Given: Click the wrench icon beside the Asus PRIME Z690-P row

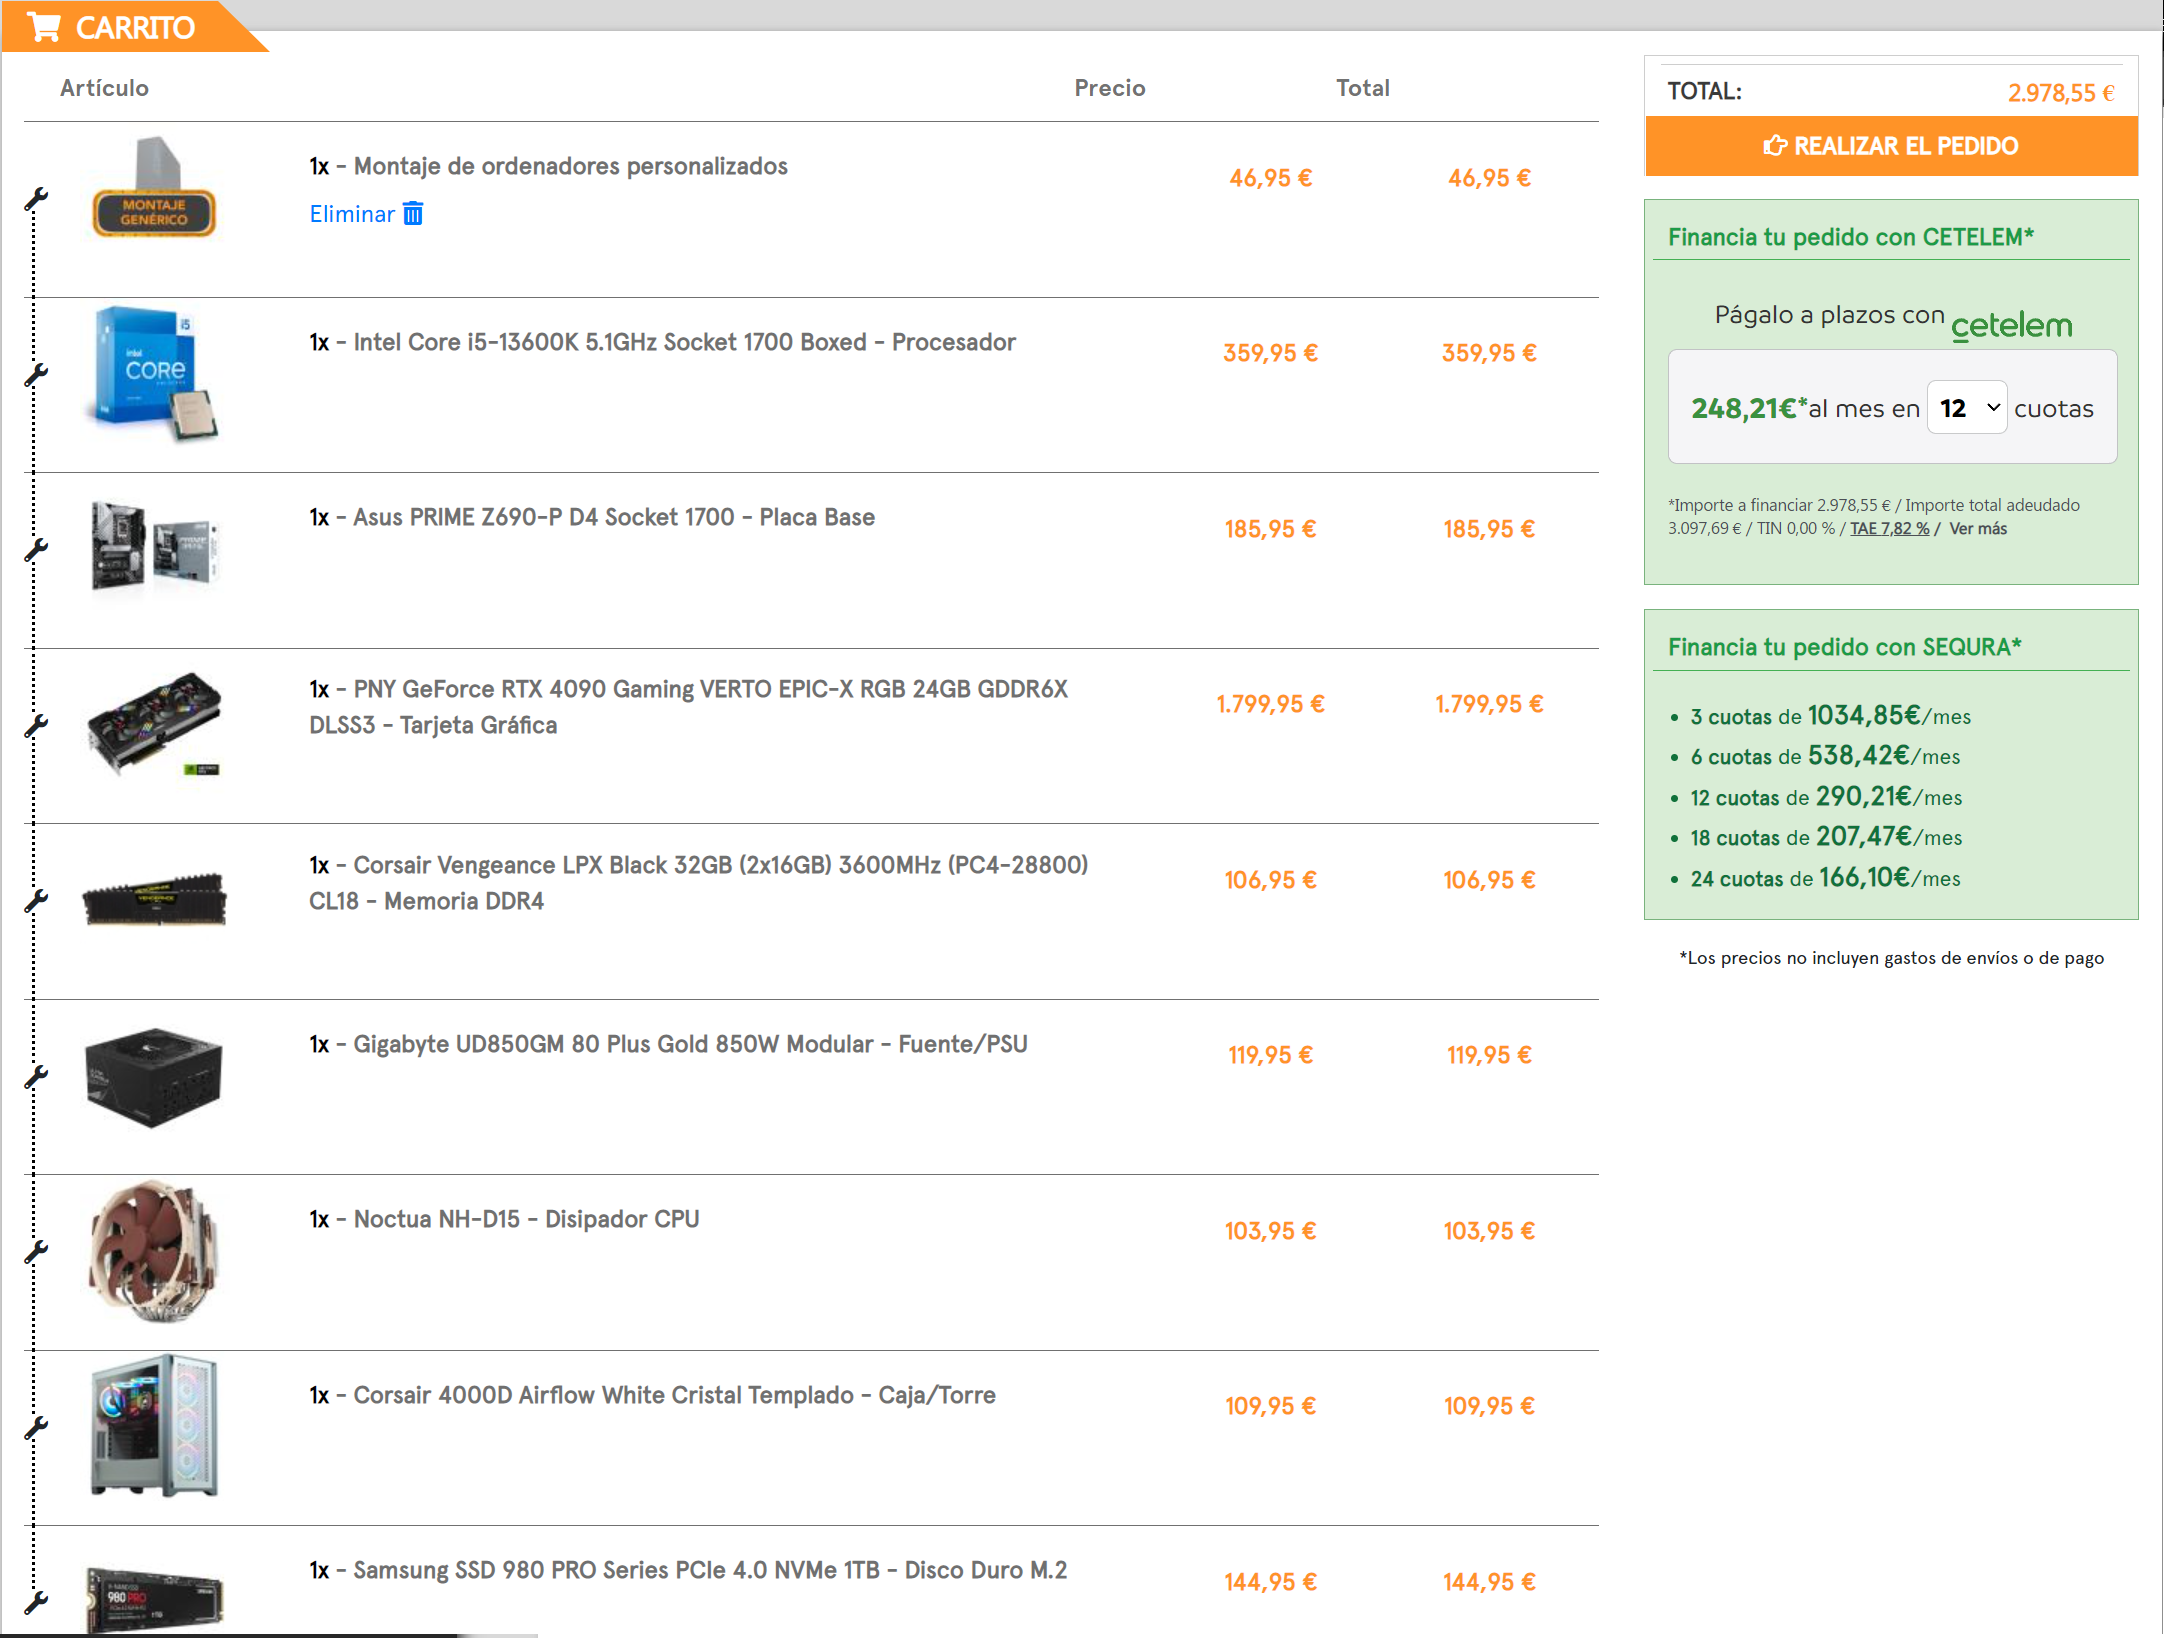Looking at the screenshot, I should tap(36, 550).
